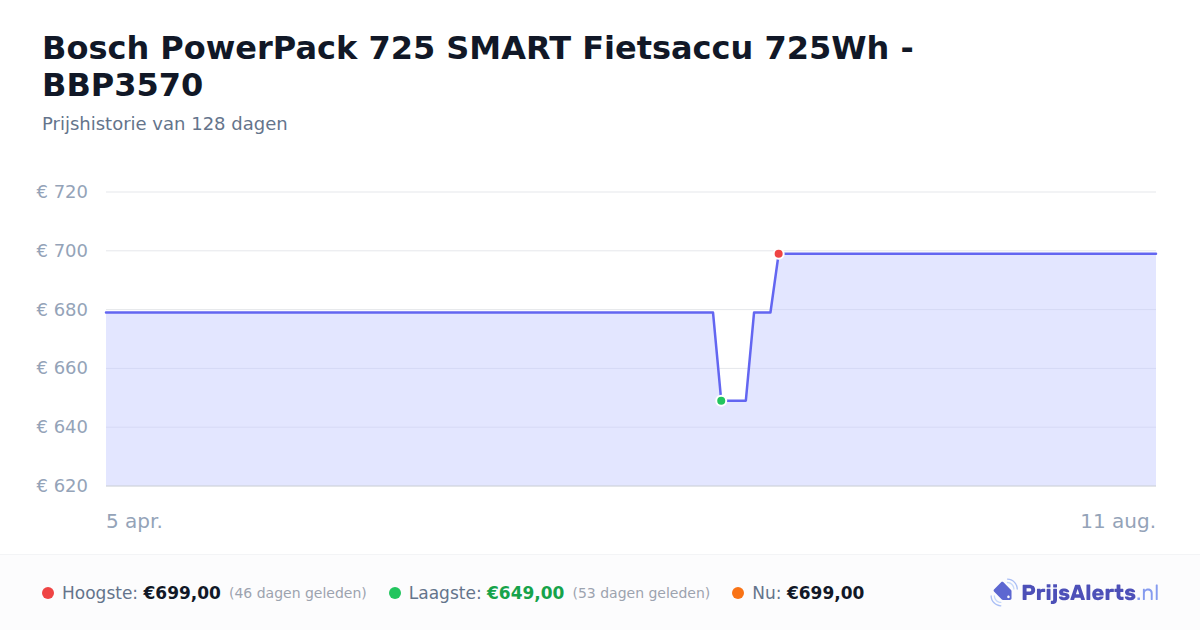Click the 53 dagen geleden note

(x=641, y=593)
